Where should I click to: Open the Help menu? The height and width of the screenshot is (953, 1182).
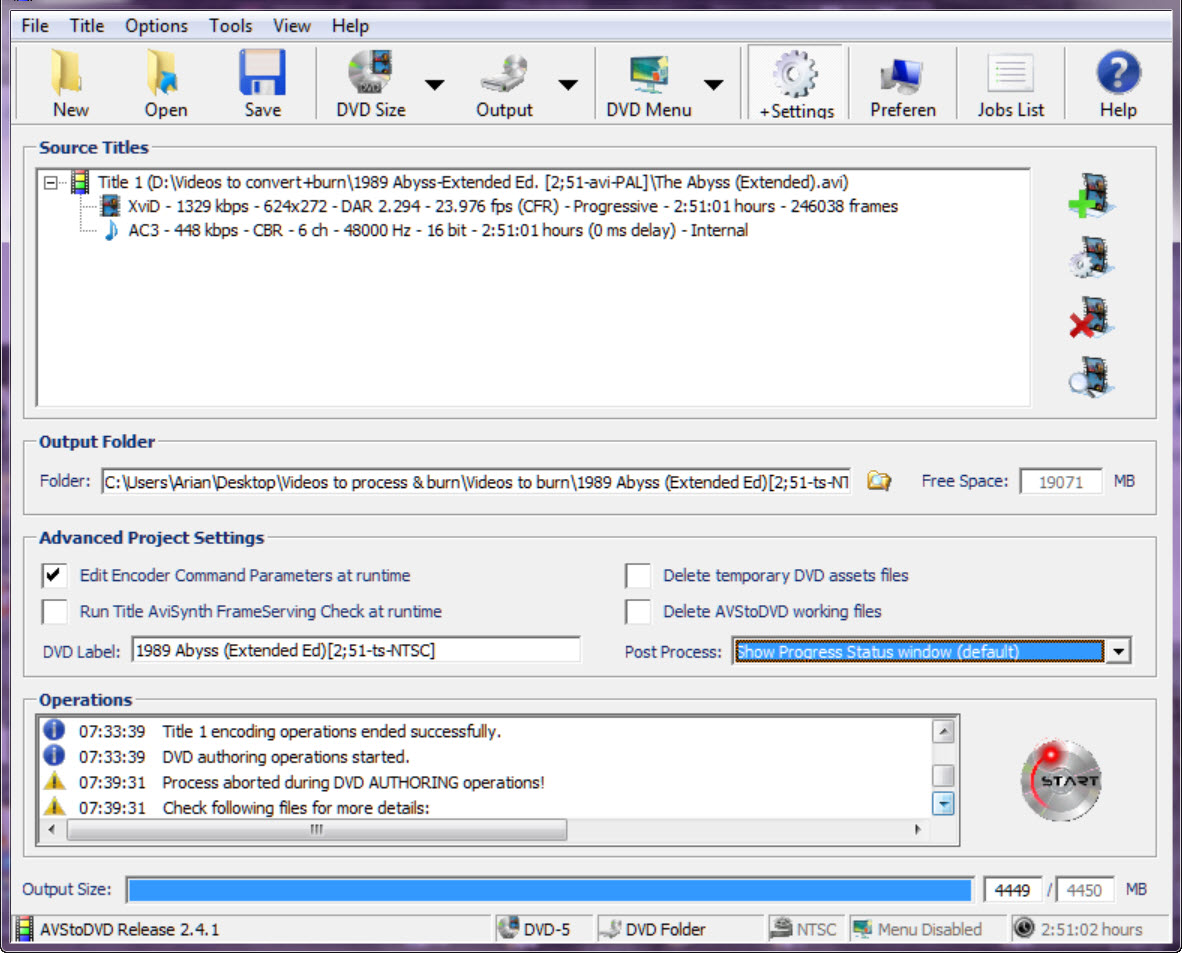click(x=351, y=26)
